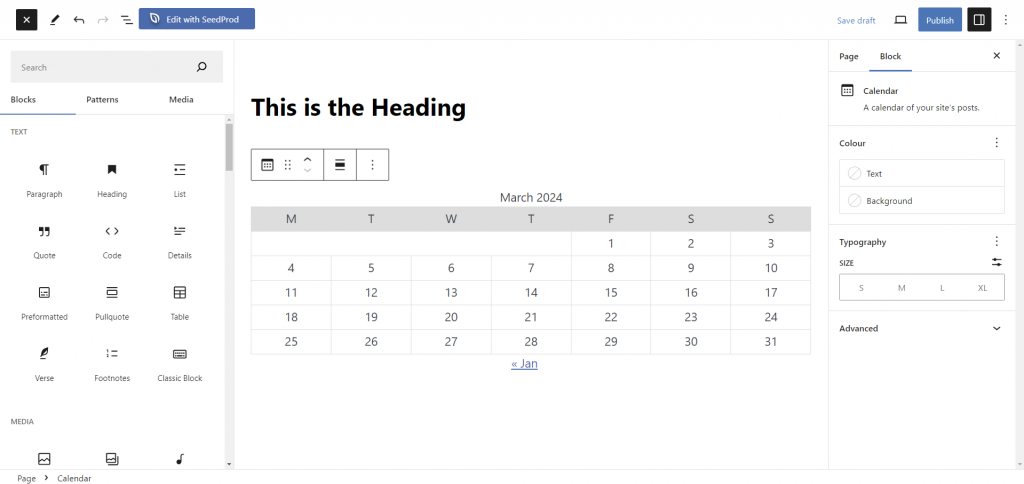Toggle the Settings sidebar panel
This screenshot has width=1024, height=484.
979,19
